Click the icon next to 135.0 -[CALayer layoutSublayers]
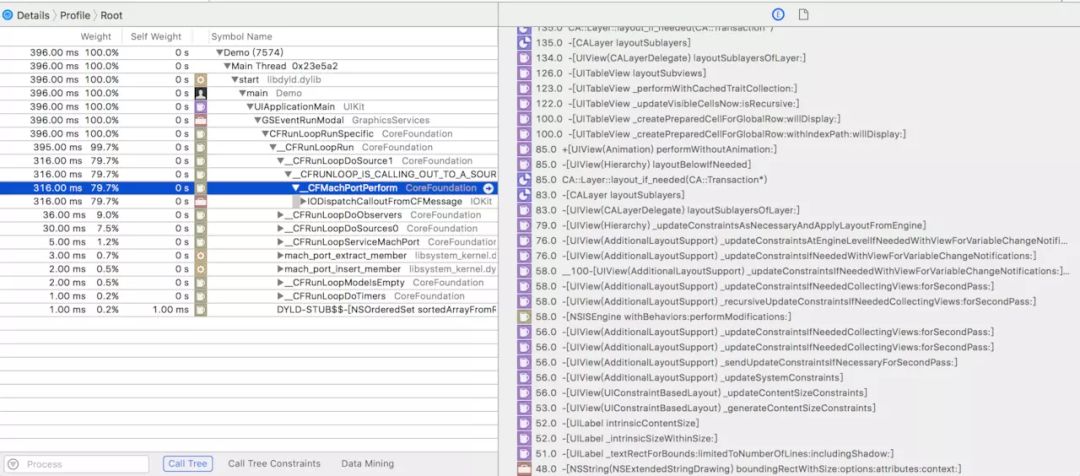The height and width of the screenshot is (476, 1080). [x=523, y=43]
